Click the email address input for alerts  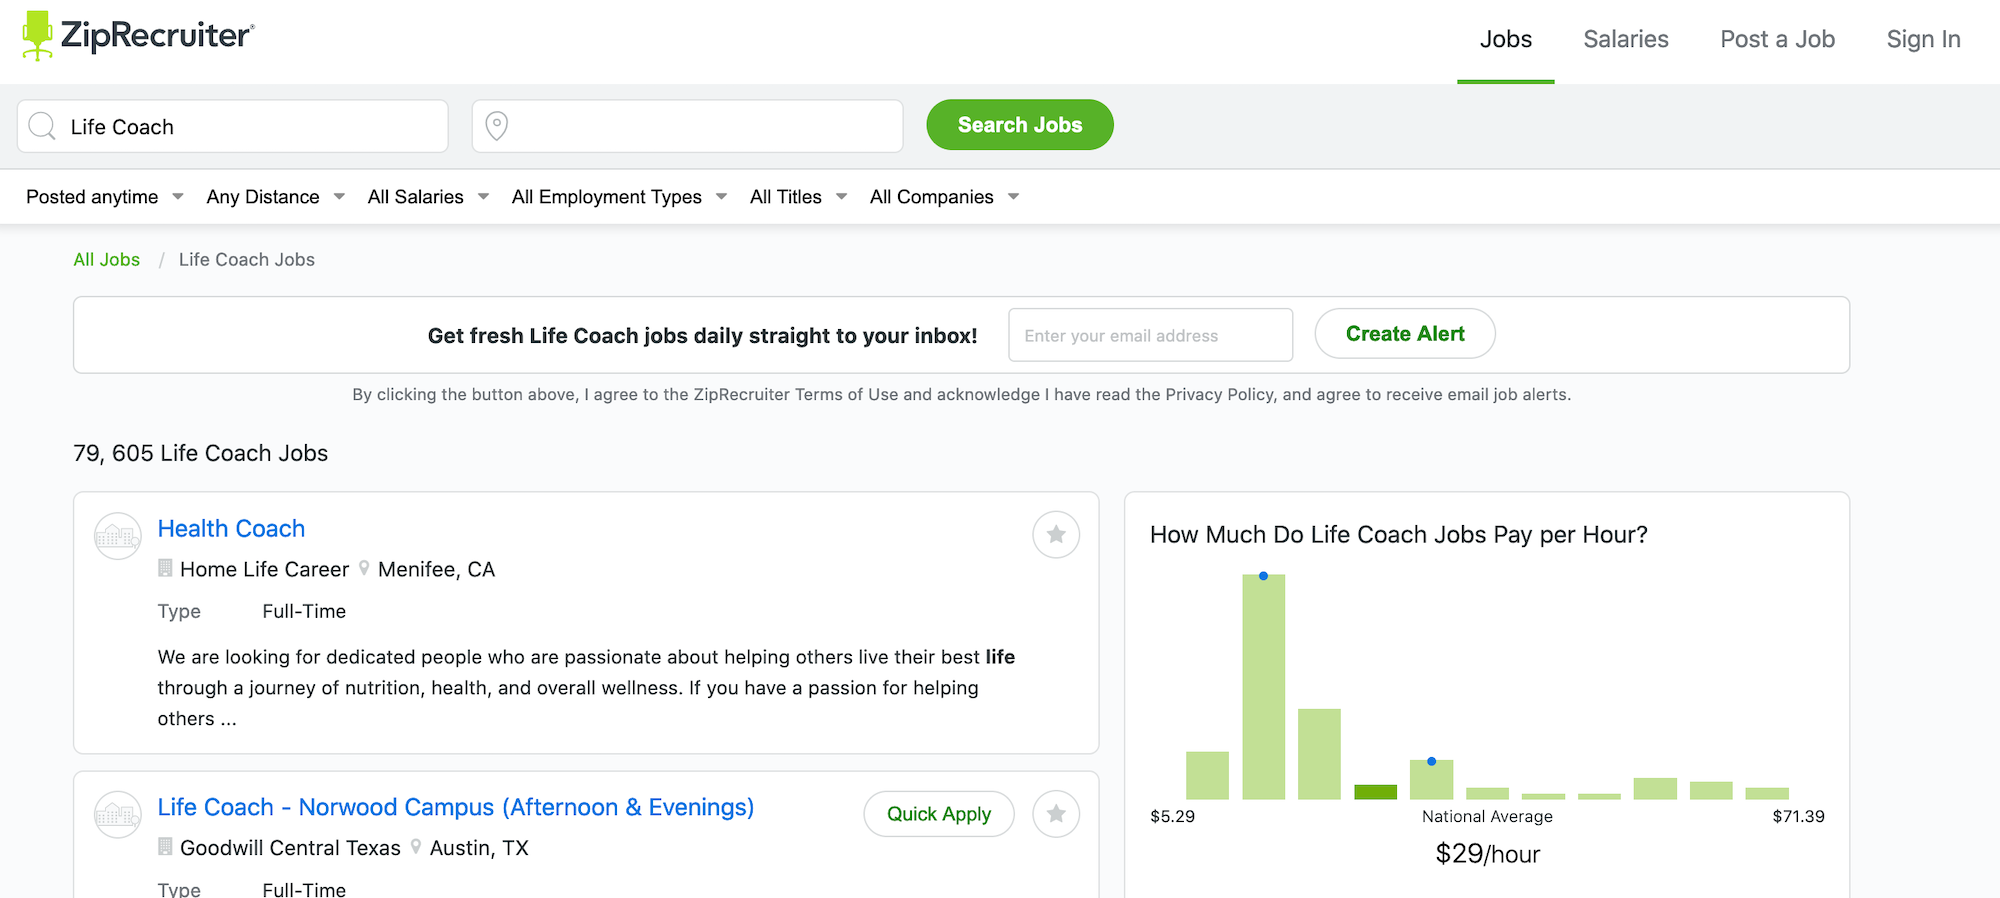(x=1151, y=335)
